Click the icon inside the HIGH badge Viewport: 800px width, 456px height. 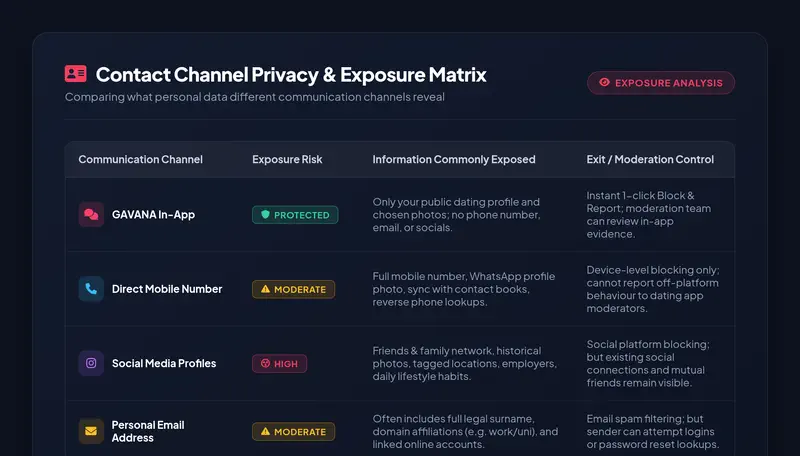[265, 364]
